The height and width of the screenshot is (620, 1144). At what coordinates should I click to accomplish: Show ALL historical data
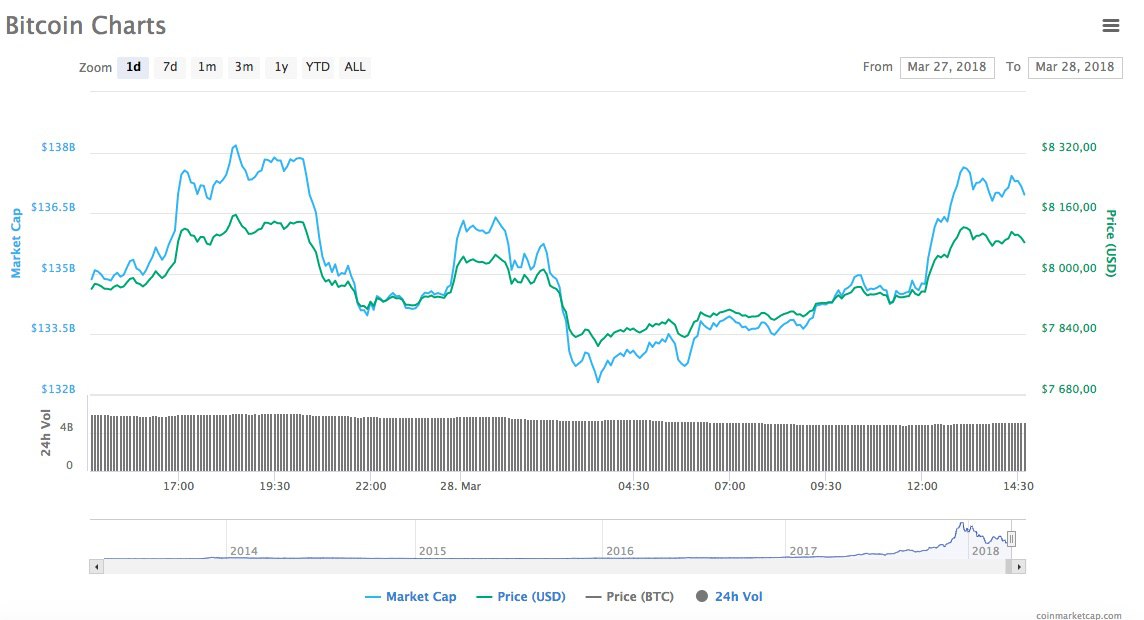(355, 67)
